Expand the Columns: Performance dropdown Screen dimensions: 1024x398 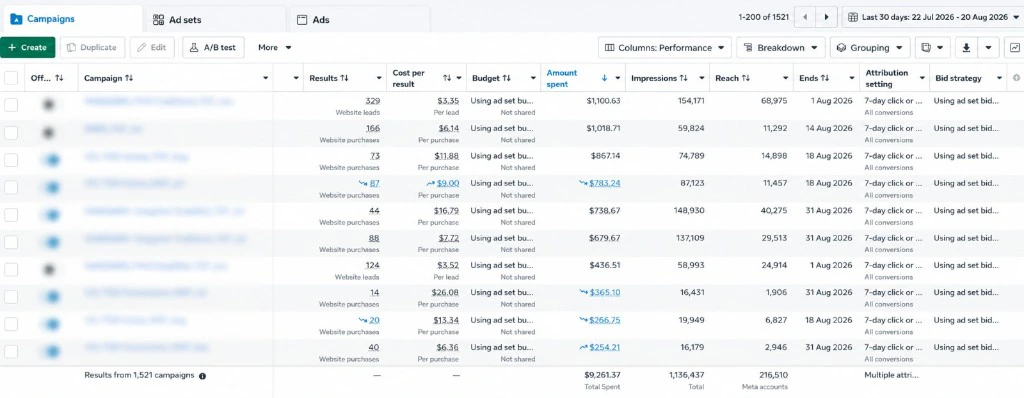pyautogui.click(x=665, y=48)
